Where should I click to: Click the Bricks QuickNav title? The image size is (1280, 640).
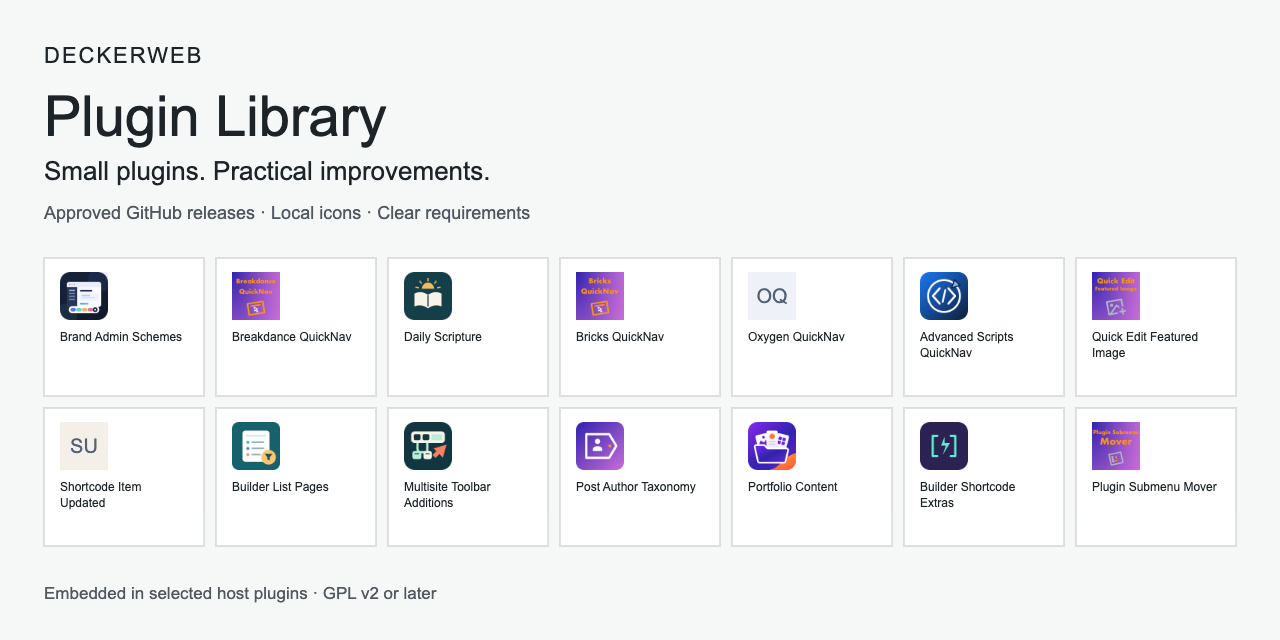pyautogui.click(x=620, y=337)
